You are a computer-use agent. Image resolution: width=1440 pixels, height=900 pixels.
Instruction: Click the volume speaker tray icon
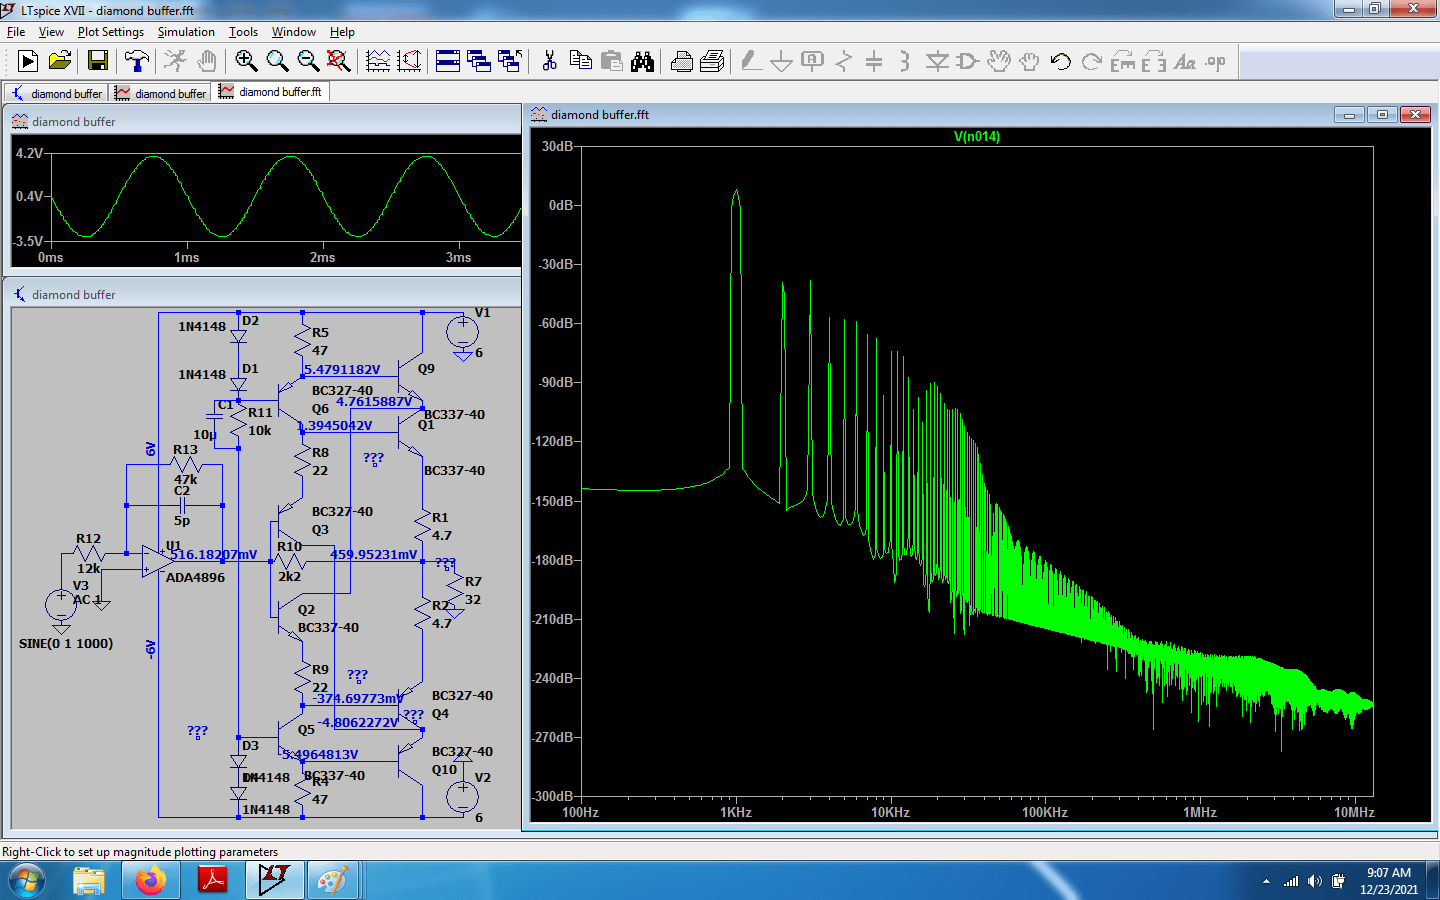(1314, 881)
